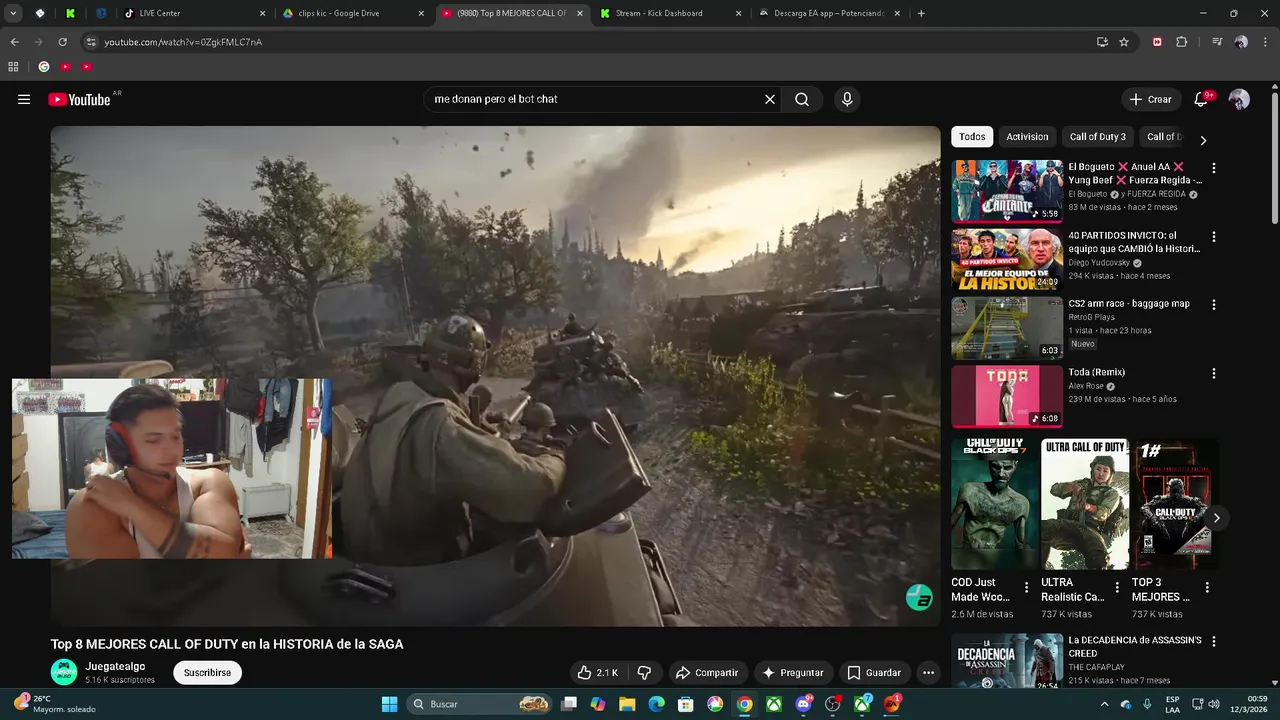The width and height of the screenshot is (1280, 720).
Task: Open Chrome extensions puzzle icon
Action: click(1181, 42)
